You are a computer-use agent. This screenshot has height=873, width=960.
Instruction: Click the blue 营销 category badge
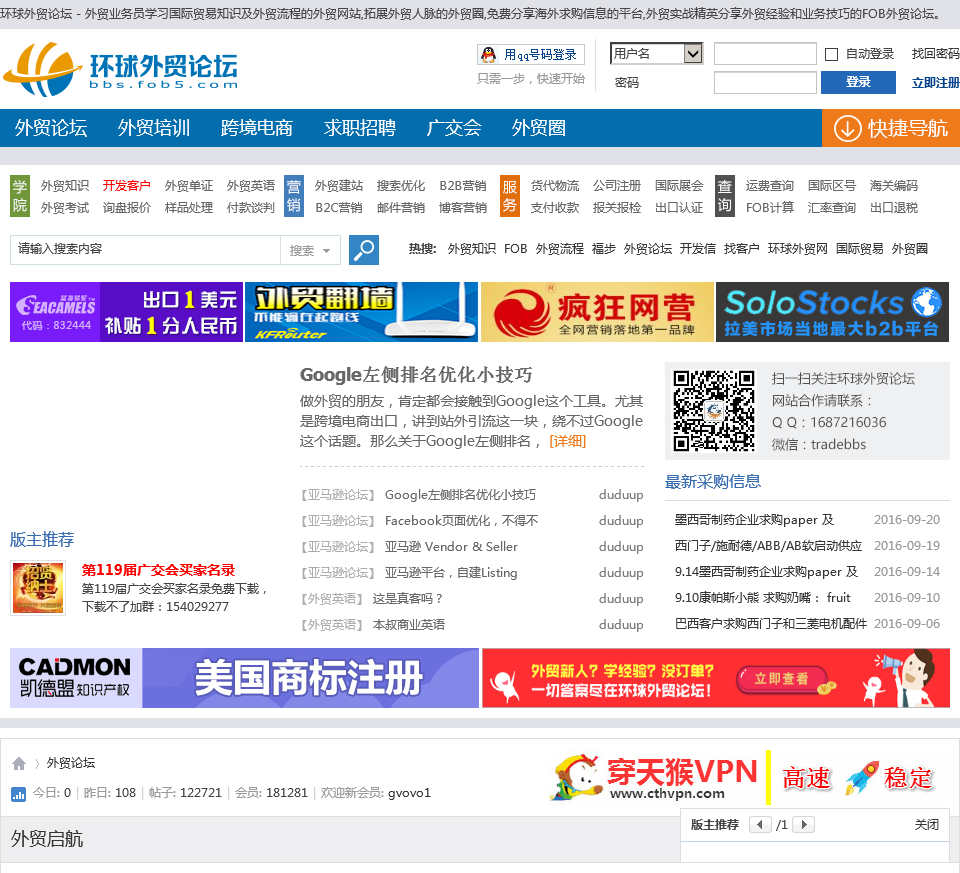(x=294, y=196)
